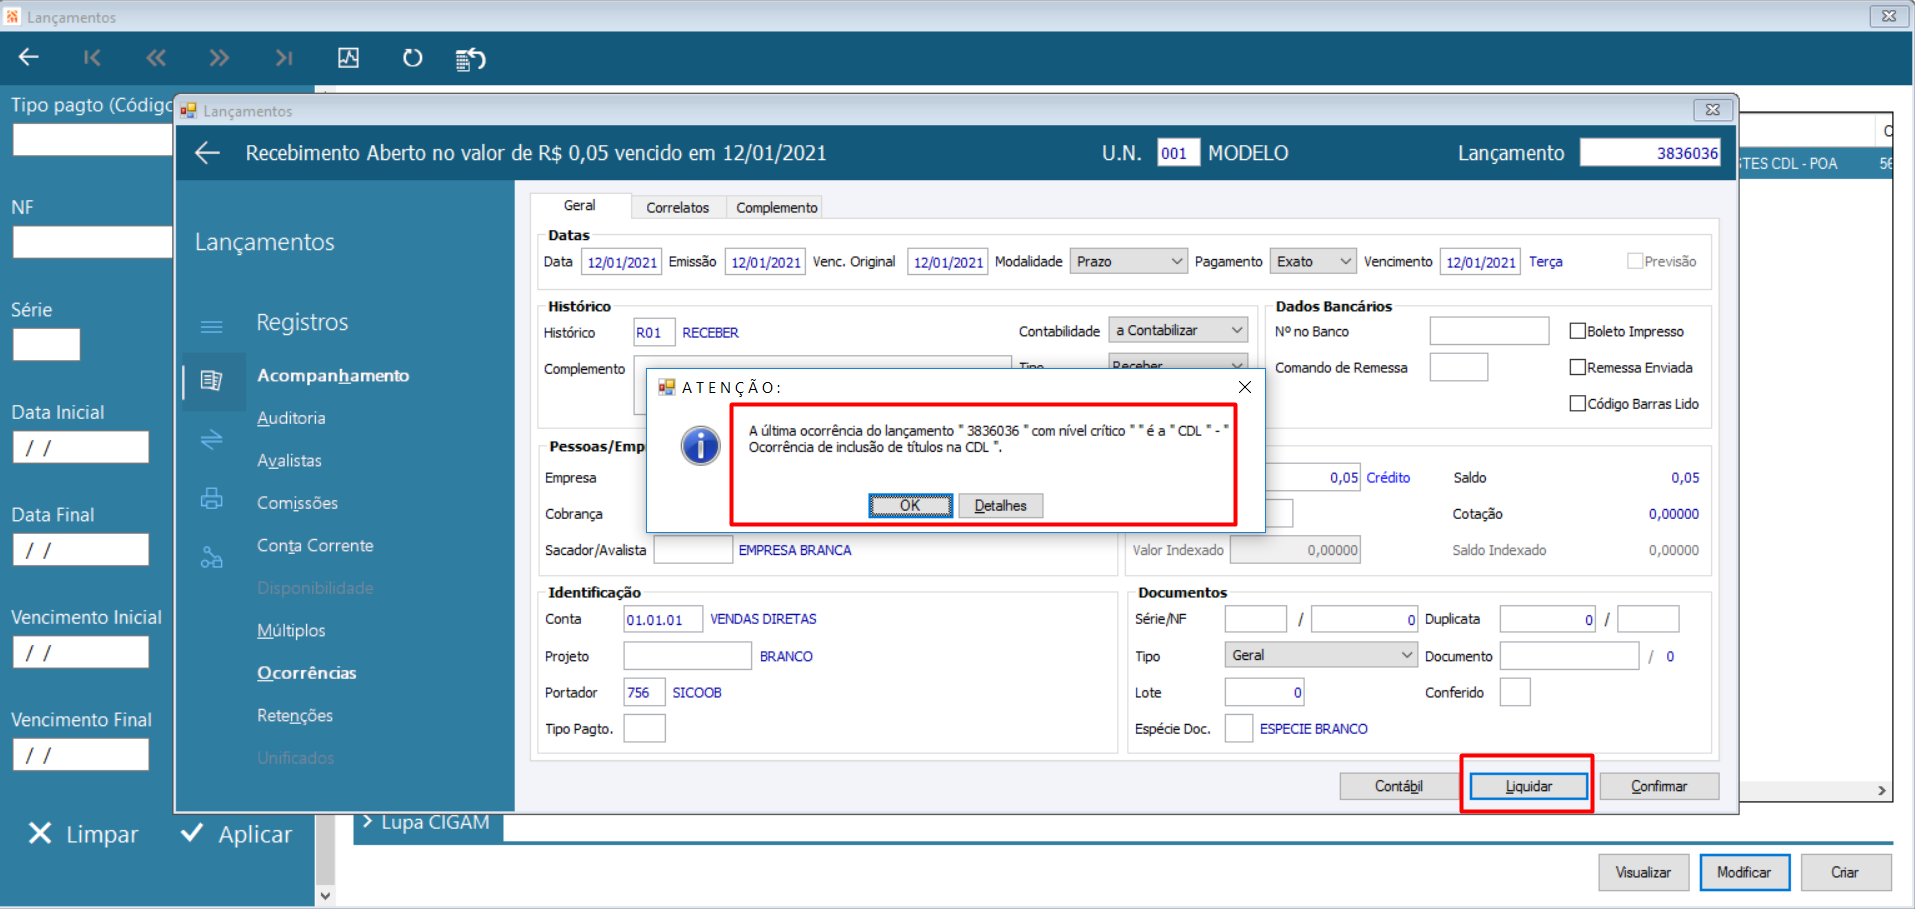The width and height of the screenshot is (1915, 909).
Task: Jump to first record in toolbar
Action: click(92, 58)
